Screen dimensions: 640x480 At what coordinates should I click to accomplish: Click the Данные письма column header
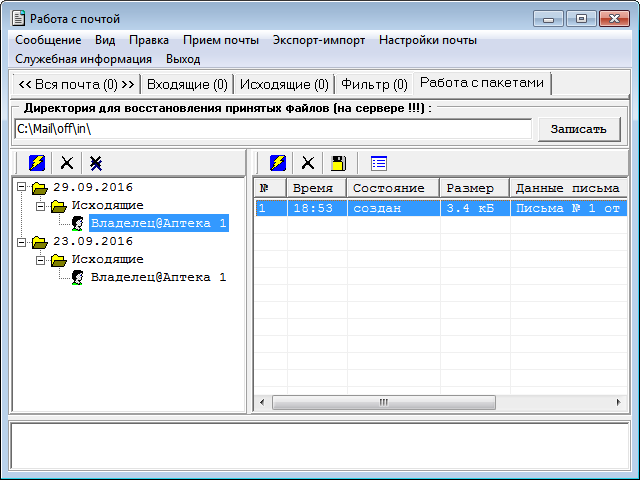[x=569, y=188]
